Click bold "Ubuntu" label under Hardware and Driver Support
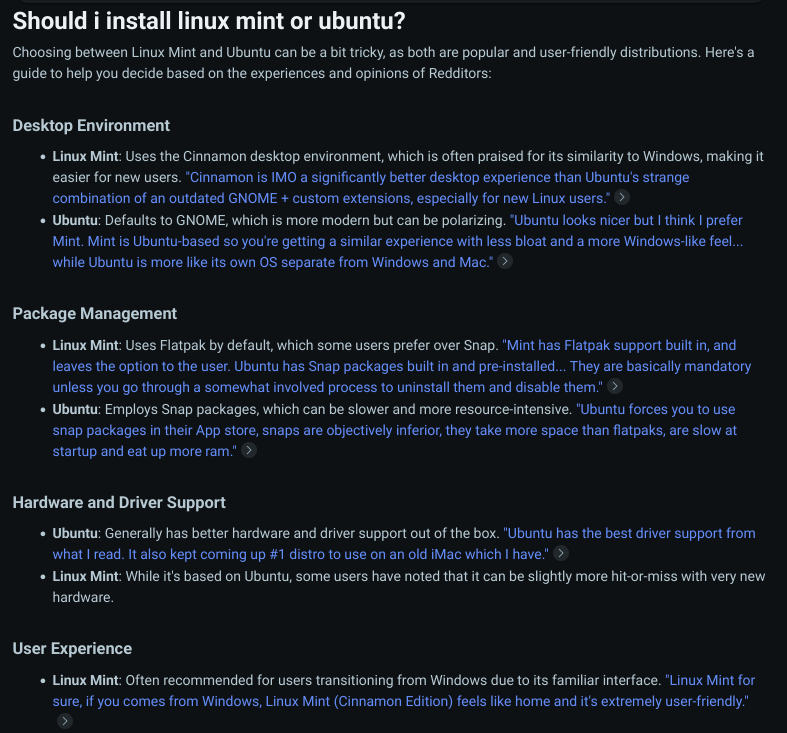787x733 pixels. point(75,533)
